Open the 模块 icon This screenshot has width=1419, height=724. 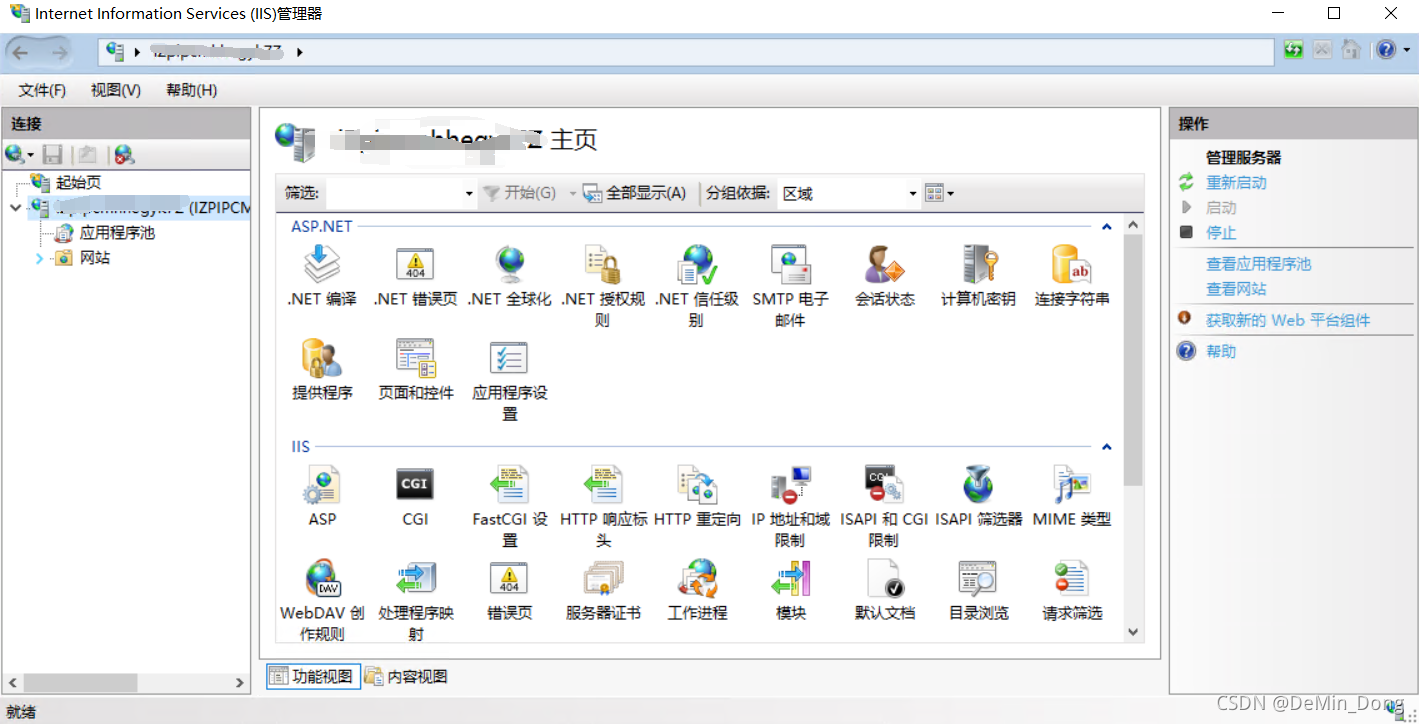[x=790, y=579]
